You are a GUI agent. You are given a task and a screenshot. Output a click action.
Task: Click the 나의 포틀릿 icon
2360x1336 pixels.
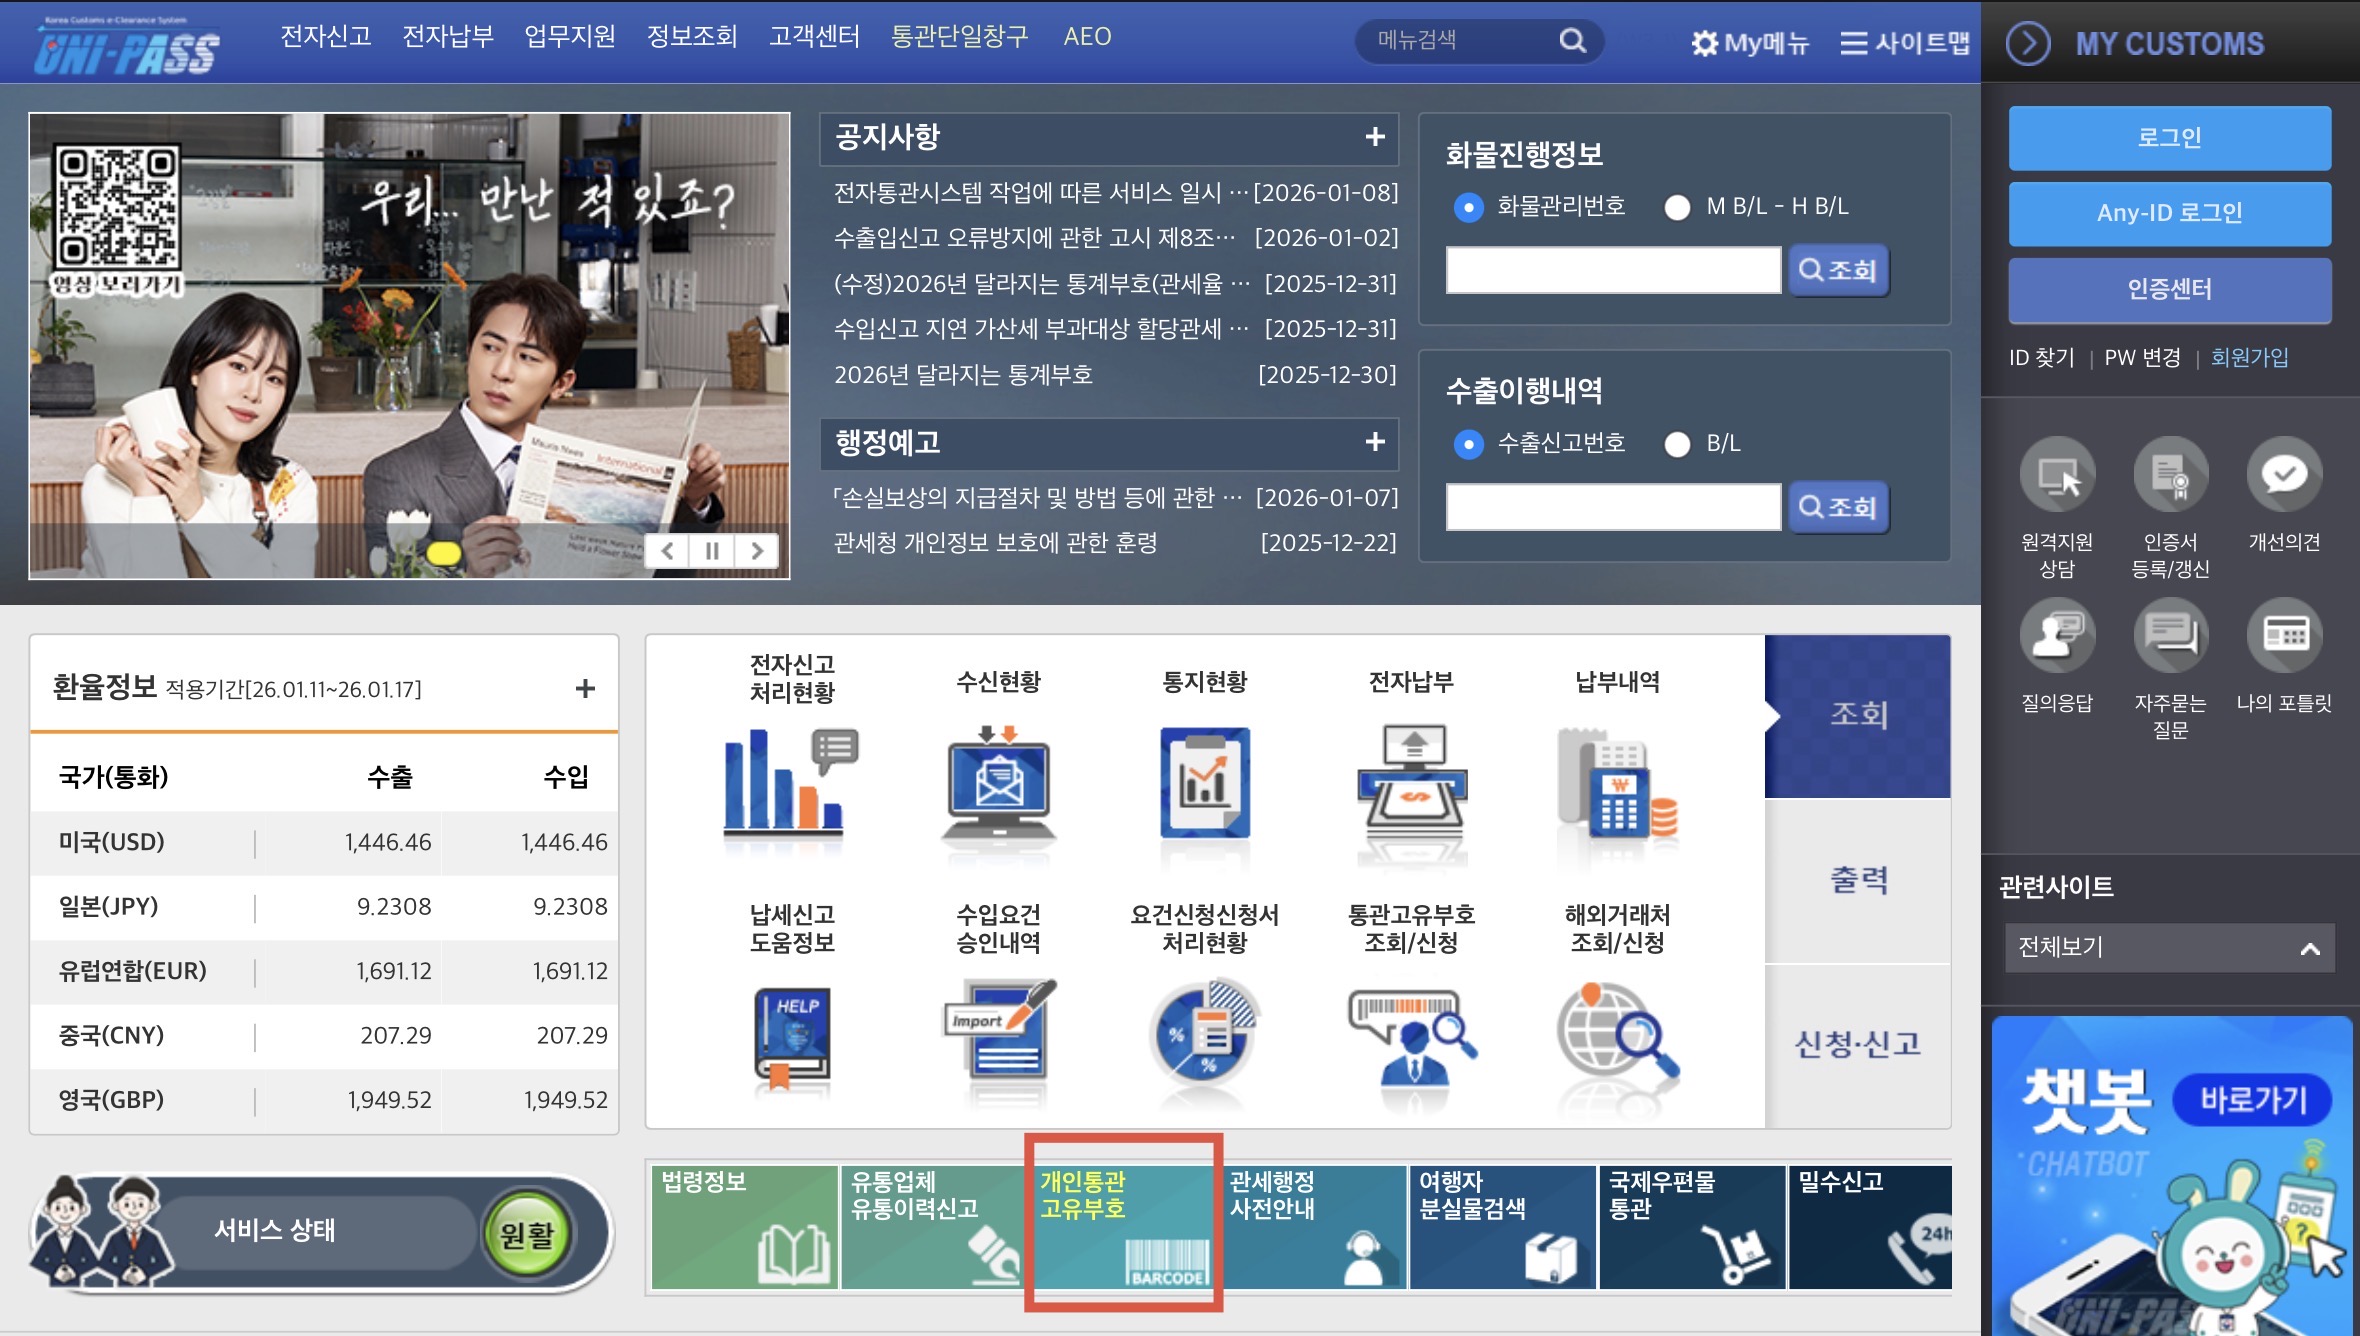2284,635
